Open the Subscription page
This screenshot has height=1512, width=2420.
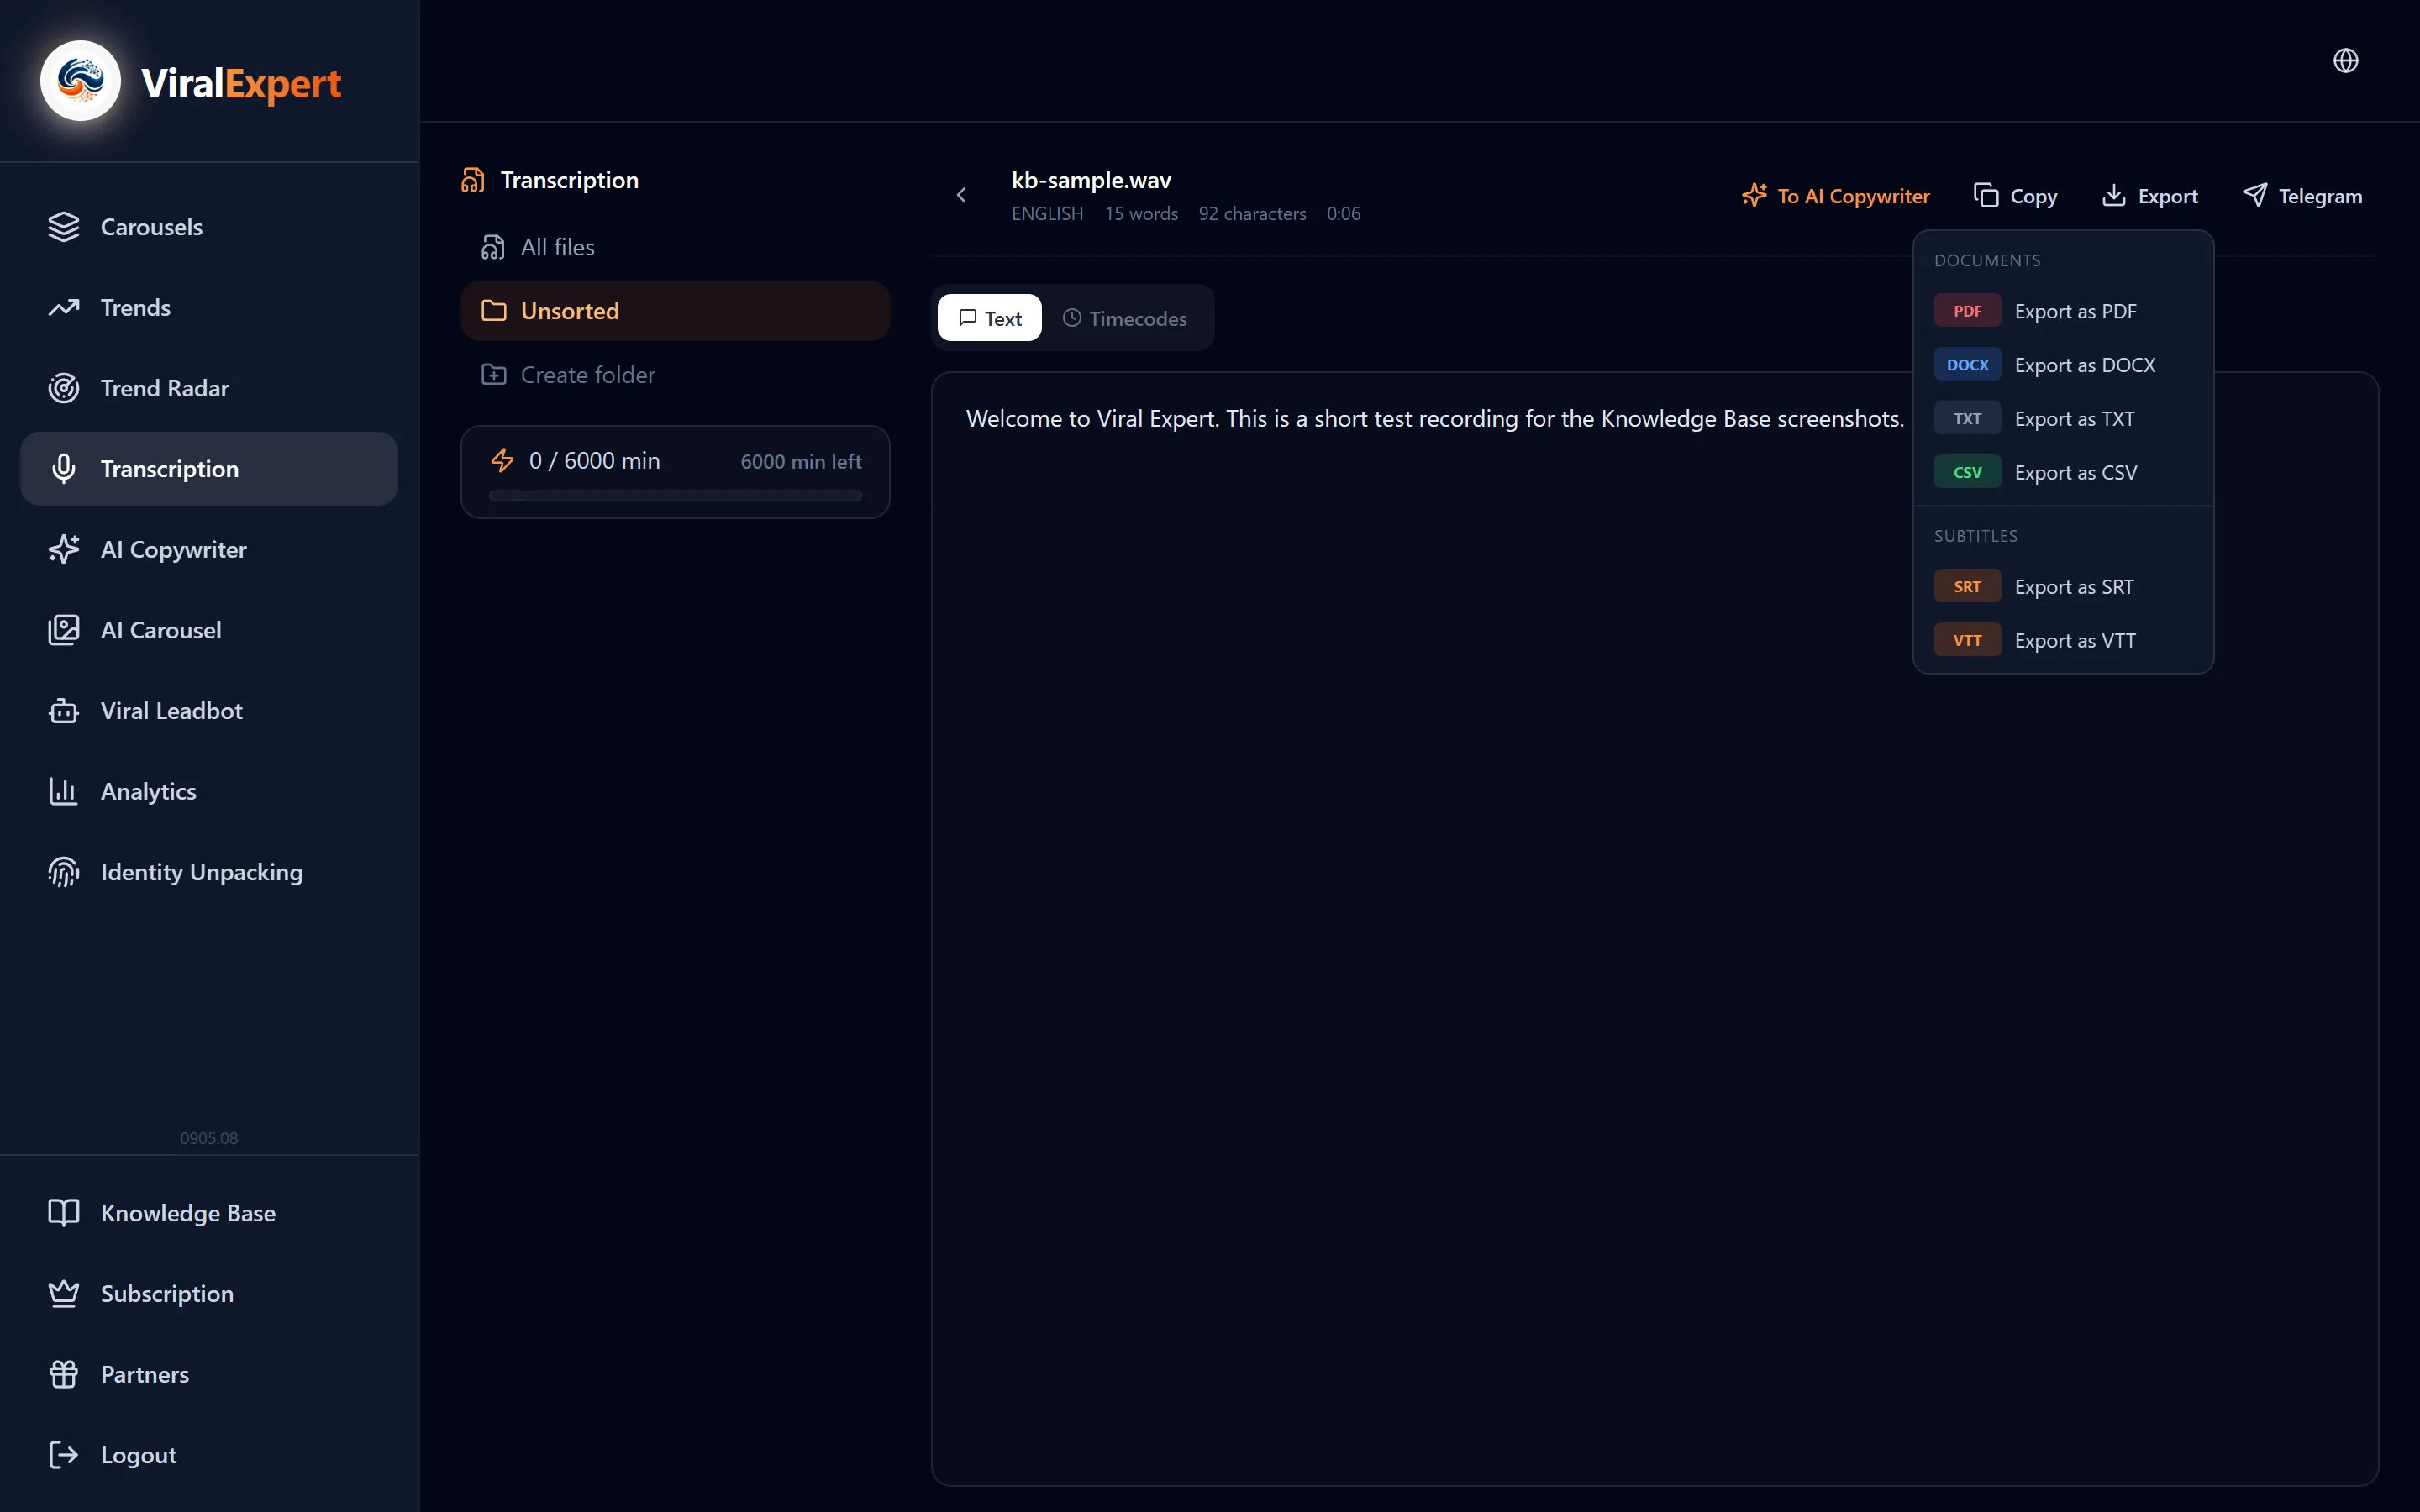[209, 1294]
